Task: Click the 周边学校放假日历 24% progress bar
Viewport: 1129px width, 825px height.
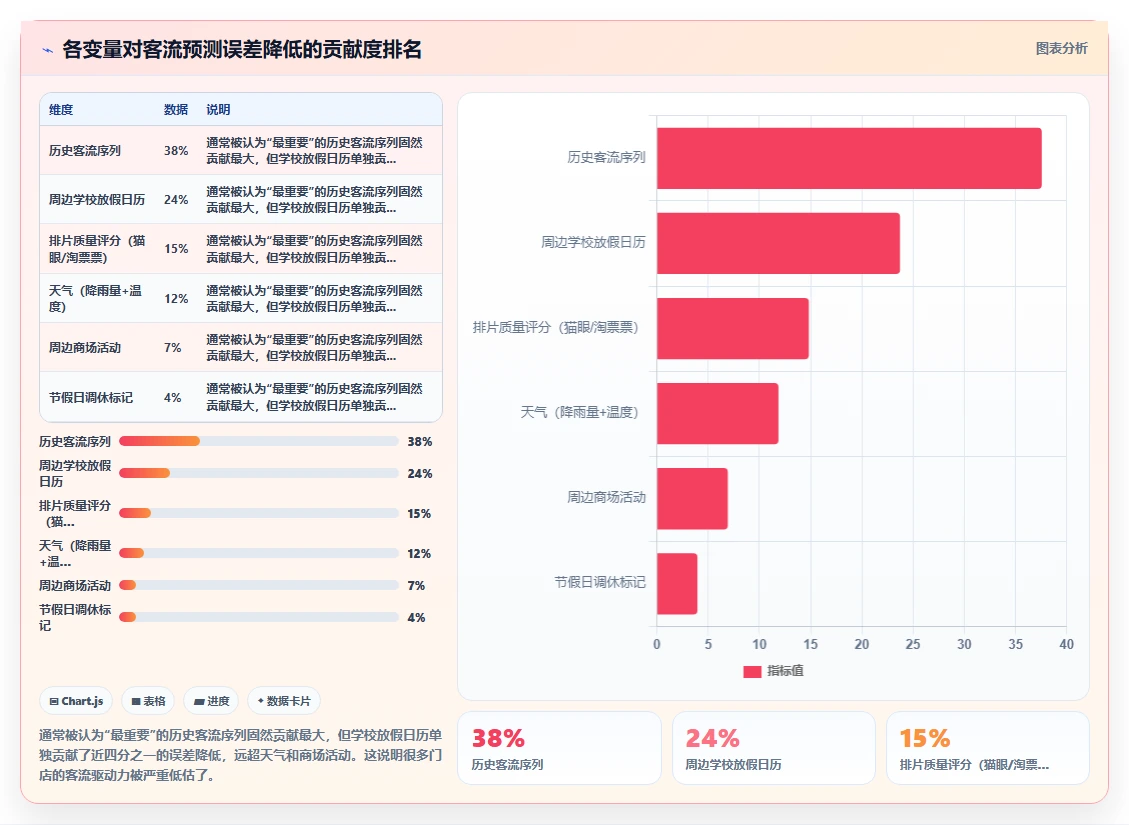Action: click(x=258, y=473)
